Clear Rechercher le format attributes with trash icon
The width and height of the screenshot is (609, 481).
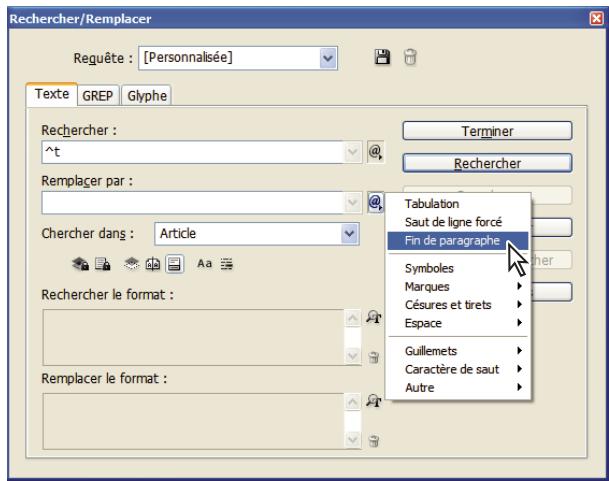(373, 357)
